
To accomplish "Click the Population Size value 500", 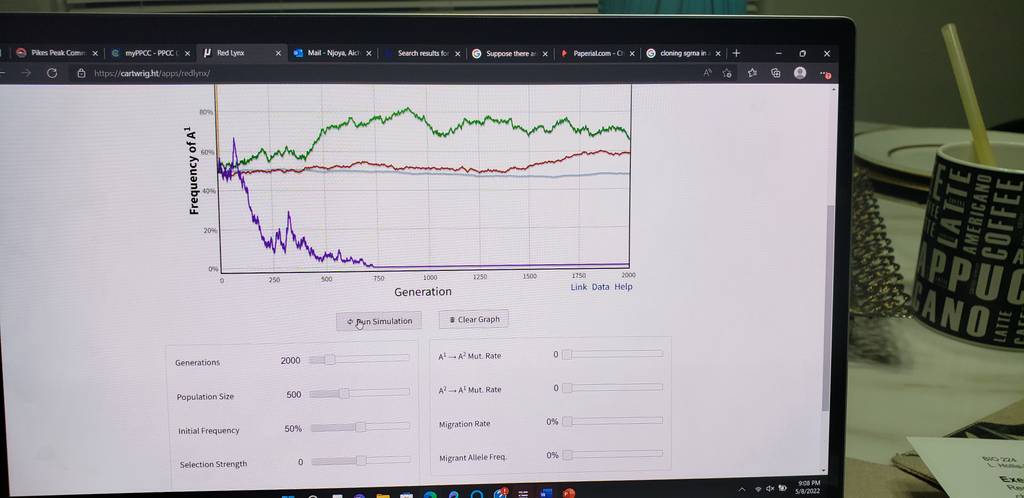I will point(294,394).
